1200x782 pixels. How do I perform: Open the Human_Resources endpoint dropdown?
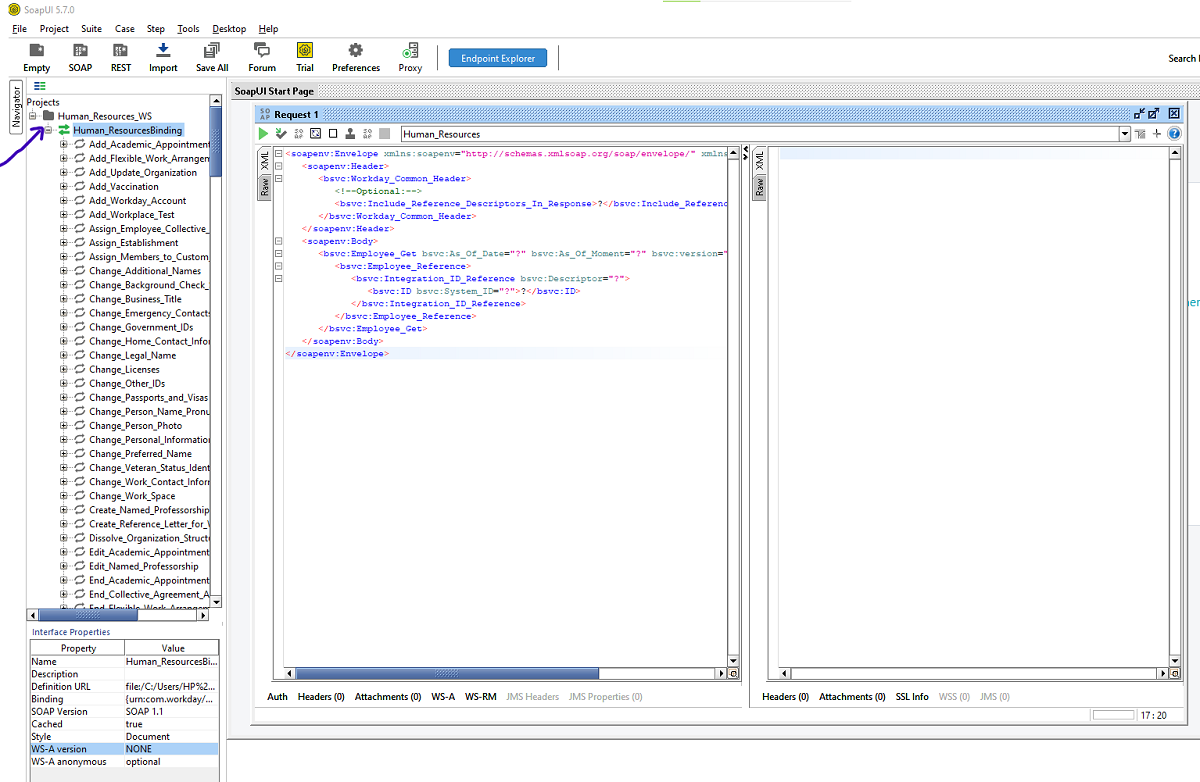1125,134
